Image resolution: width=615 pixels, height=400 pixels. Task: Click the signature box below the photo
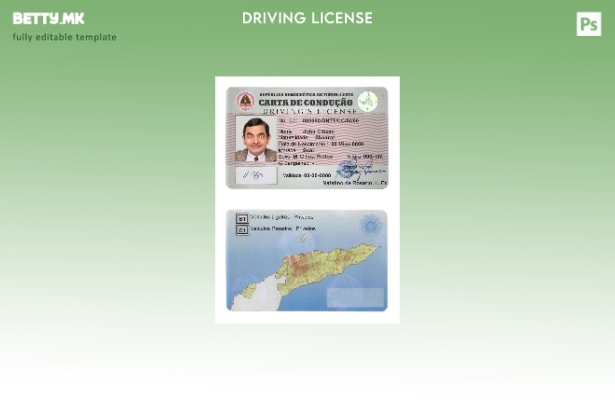click(256, 175)
